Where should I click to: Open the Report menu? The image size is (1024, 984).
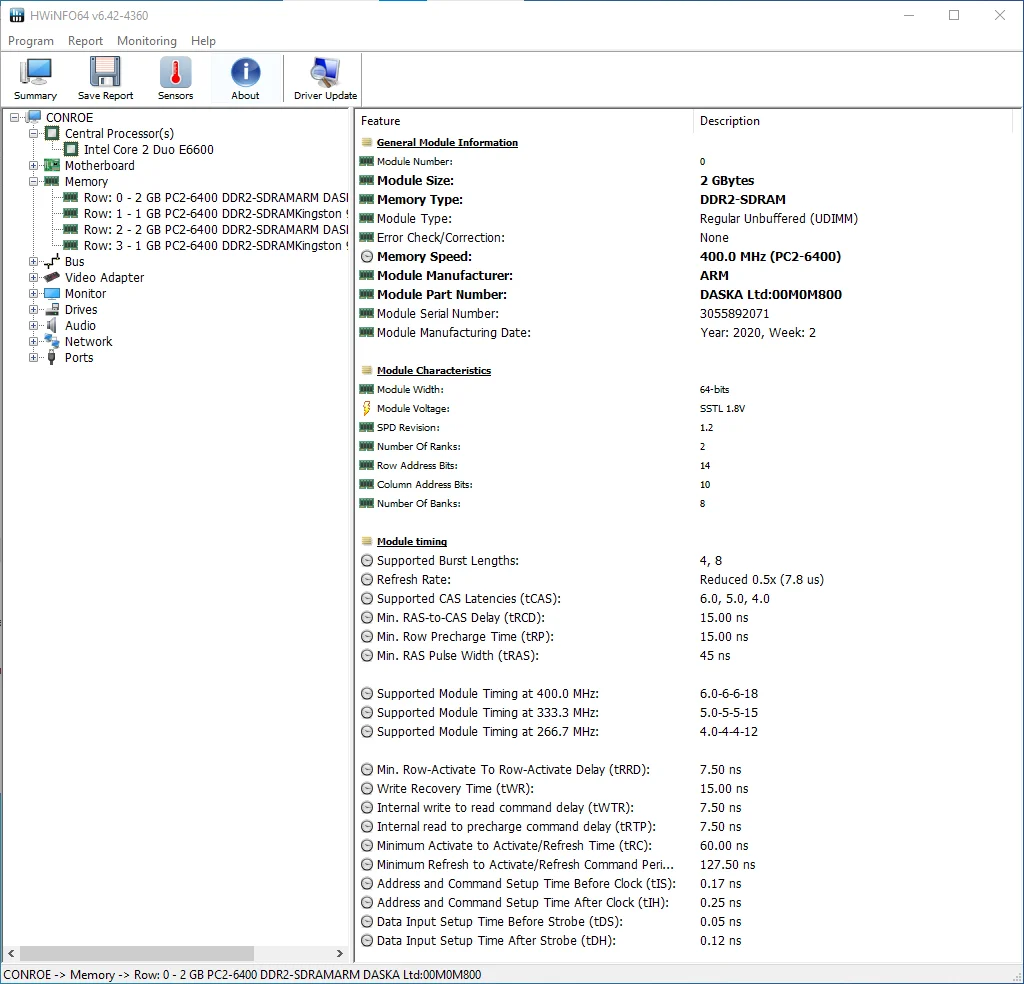click(x=86, y=40)
